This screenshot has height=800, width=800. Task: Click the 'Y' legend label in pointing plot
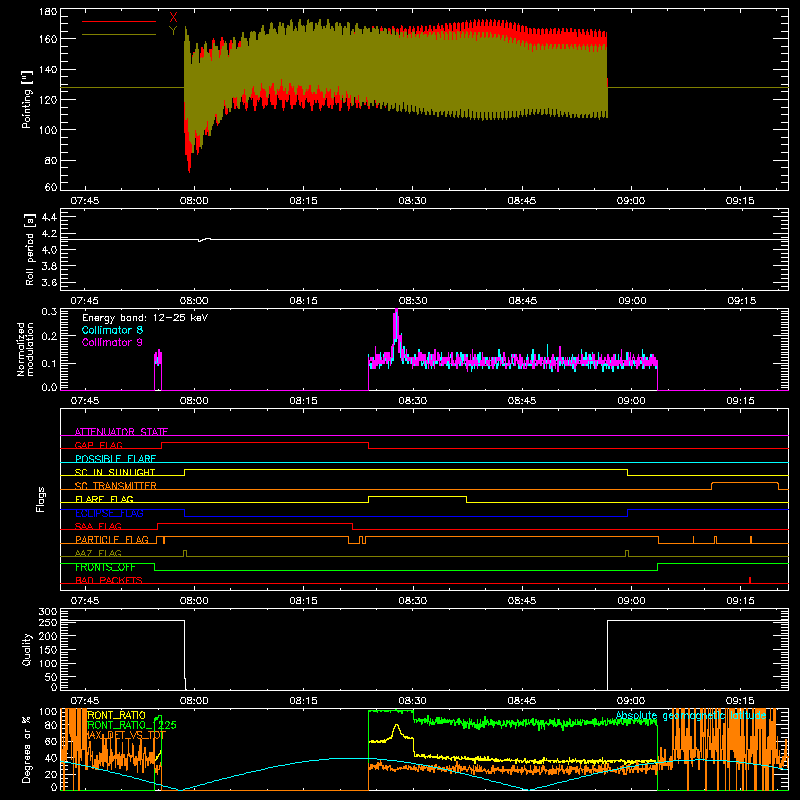pyautogui.click(x=173, y=31)
